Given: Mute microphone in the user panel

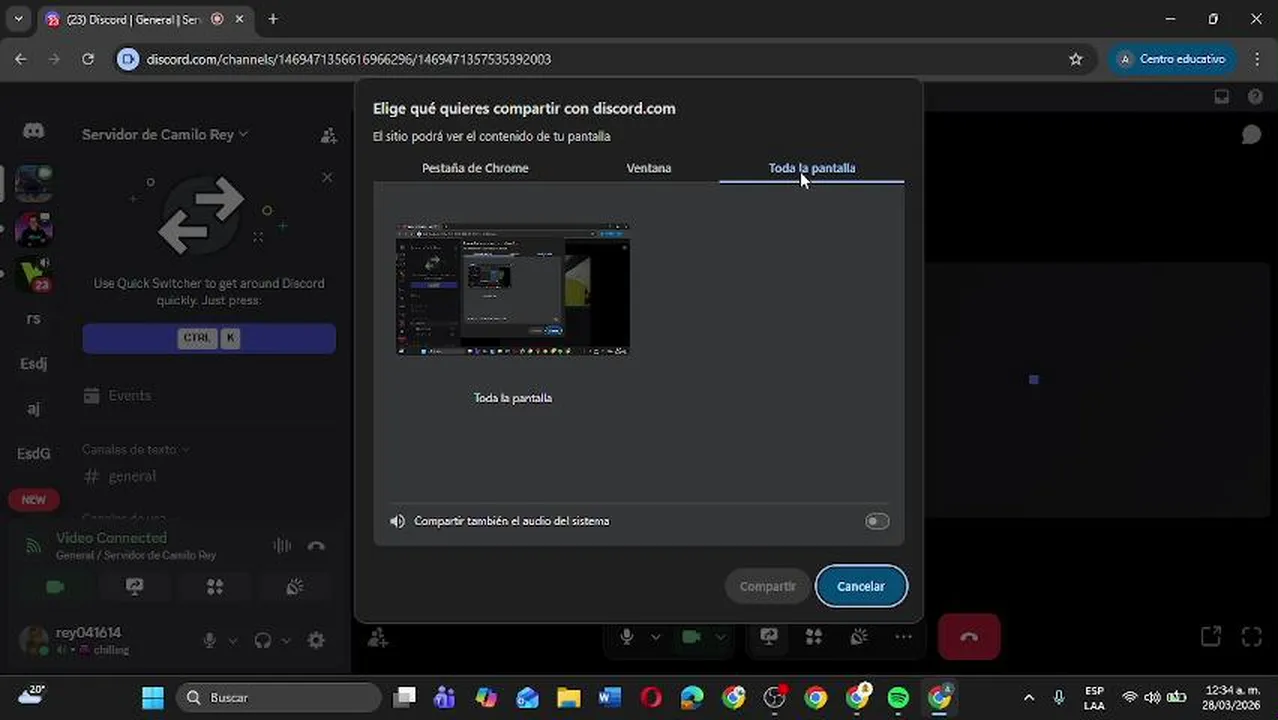Looking at the screenshot, I should (x=210, y=640).
